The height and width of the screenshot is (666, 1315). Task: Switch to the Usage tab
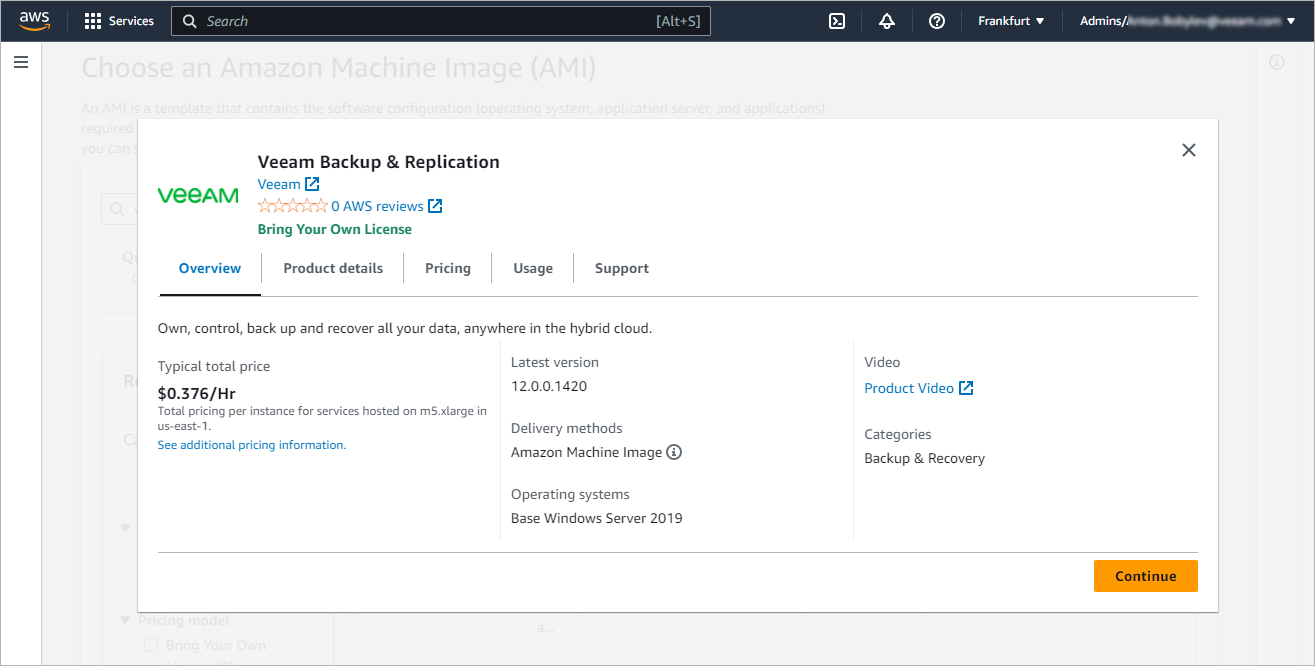[533, 268]
